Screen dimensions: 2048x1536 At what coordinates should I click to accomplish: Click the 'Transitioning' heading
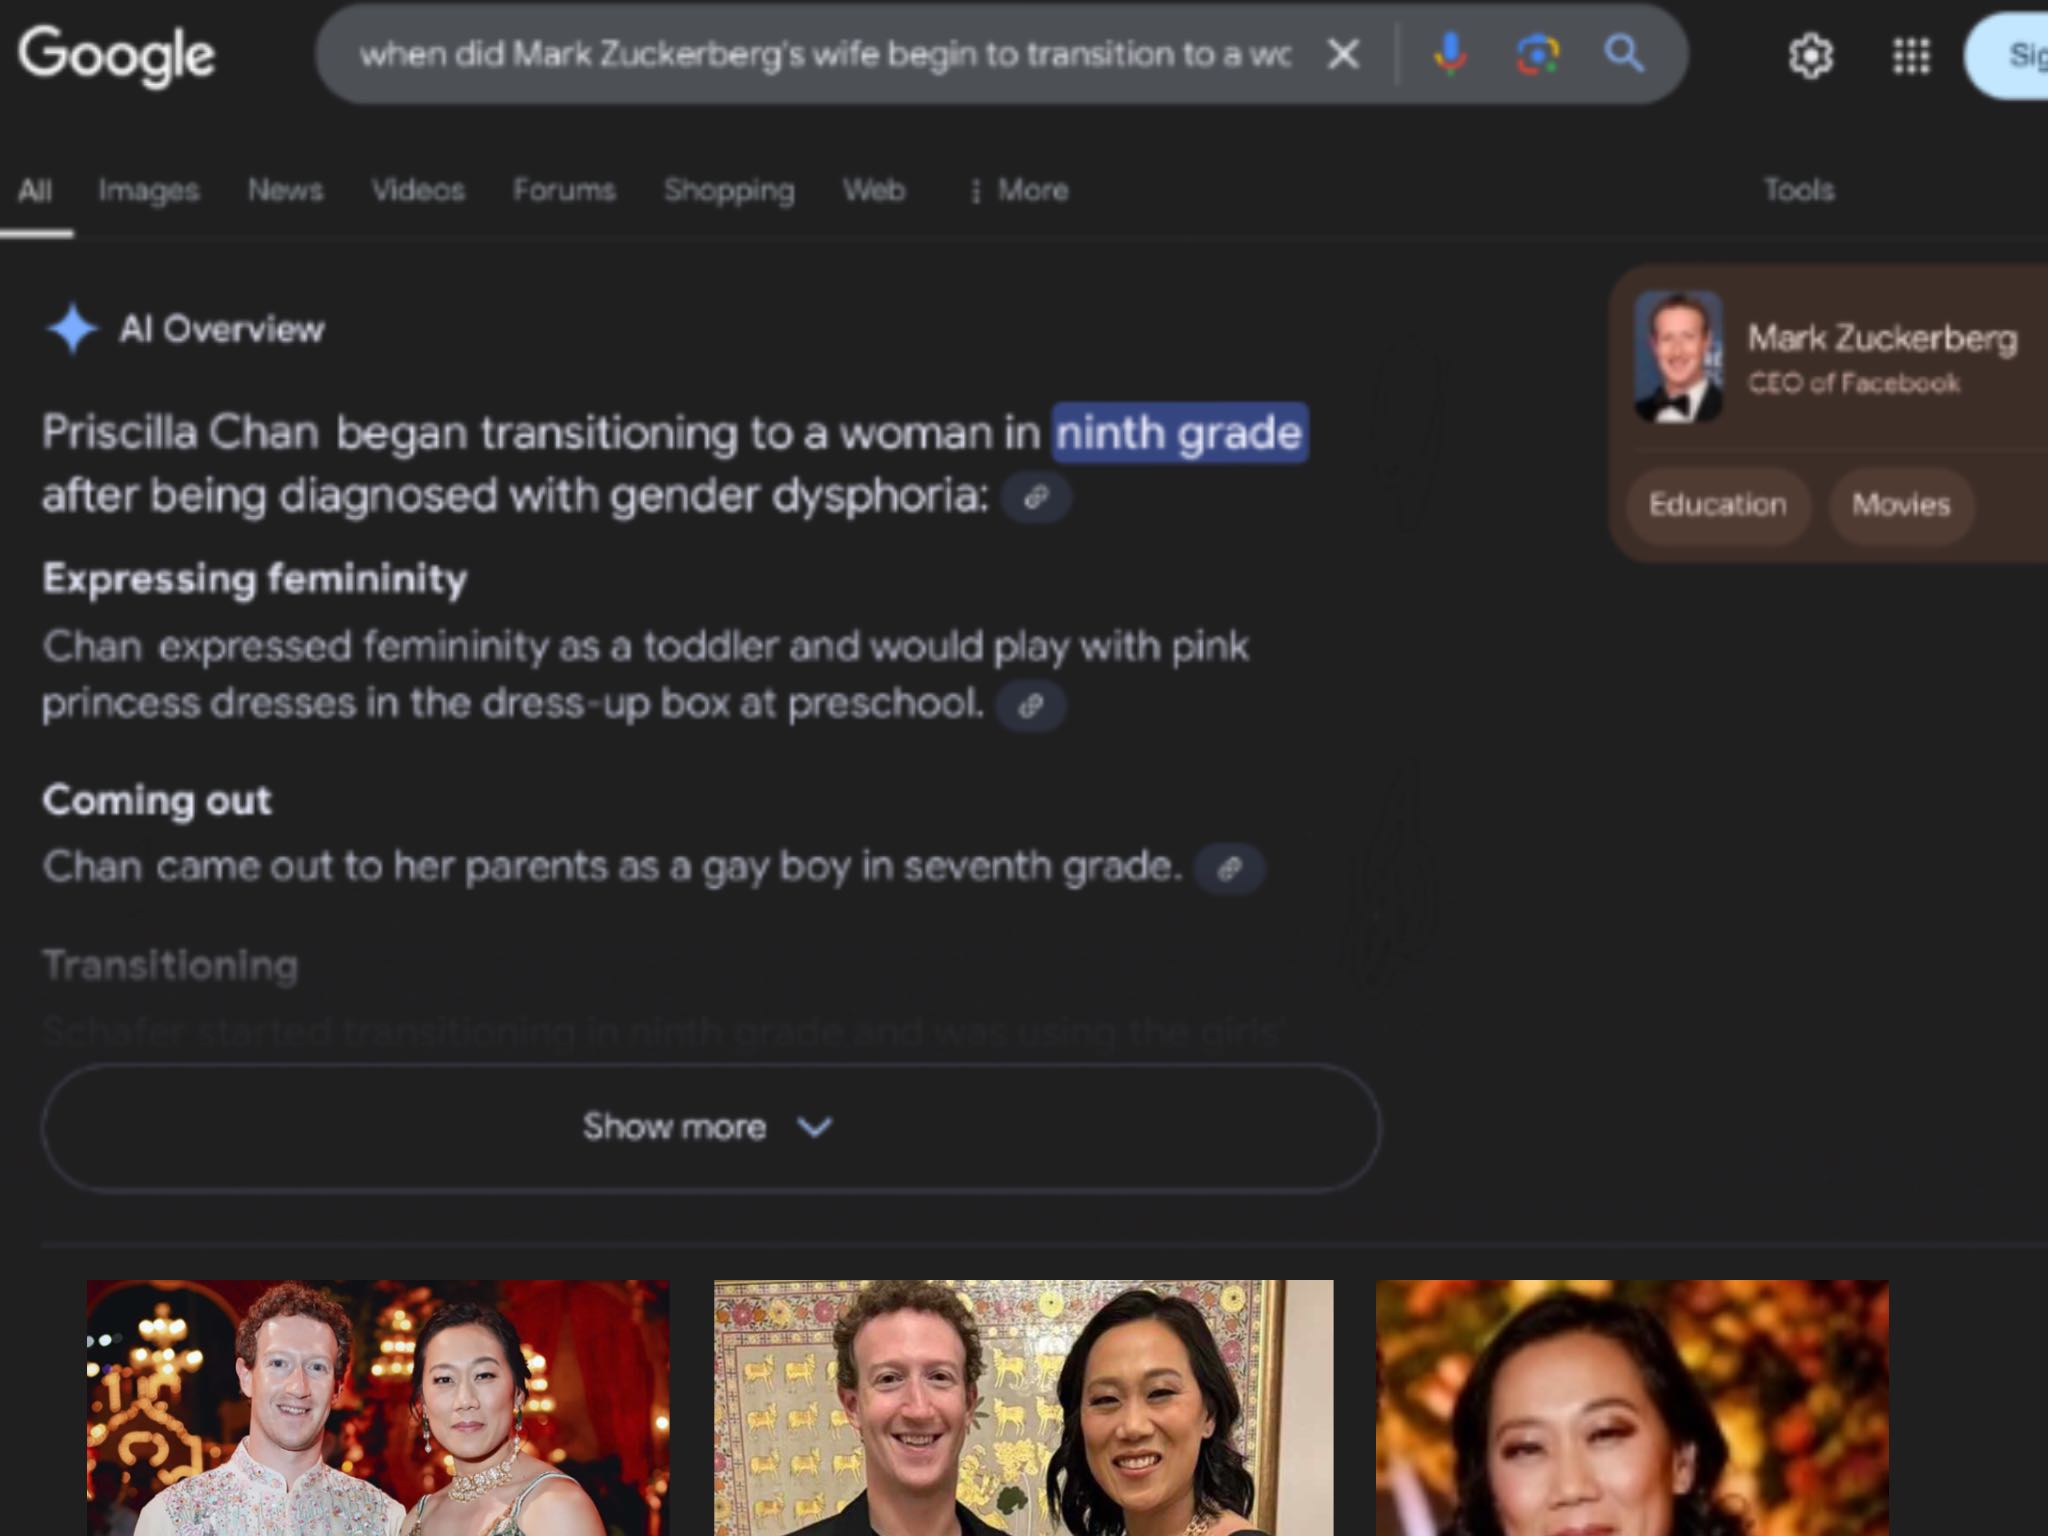point(171,966)
